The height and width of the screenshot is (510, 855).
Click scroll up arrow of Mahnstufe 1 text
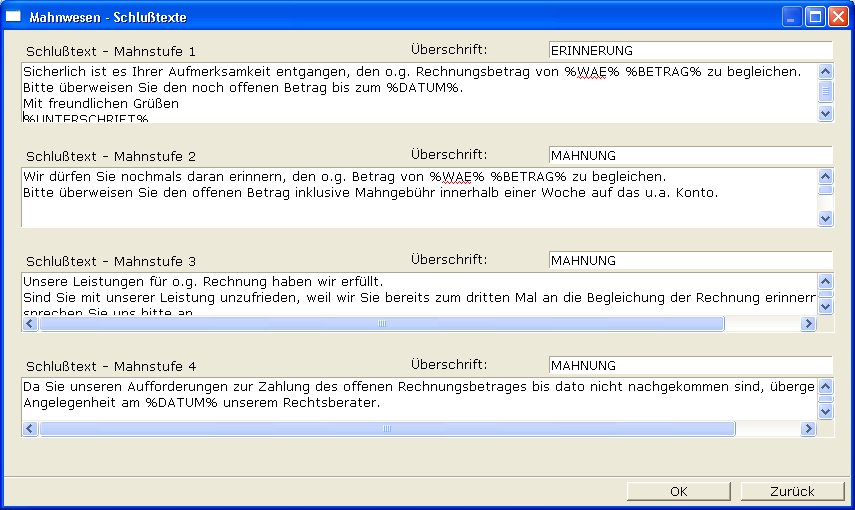pyautogui.click(x=825, y=71)
